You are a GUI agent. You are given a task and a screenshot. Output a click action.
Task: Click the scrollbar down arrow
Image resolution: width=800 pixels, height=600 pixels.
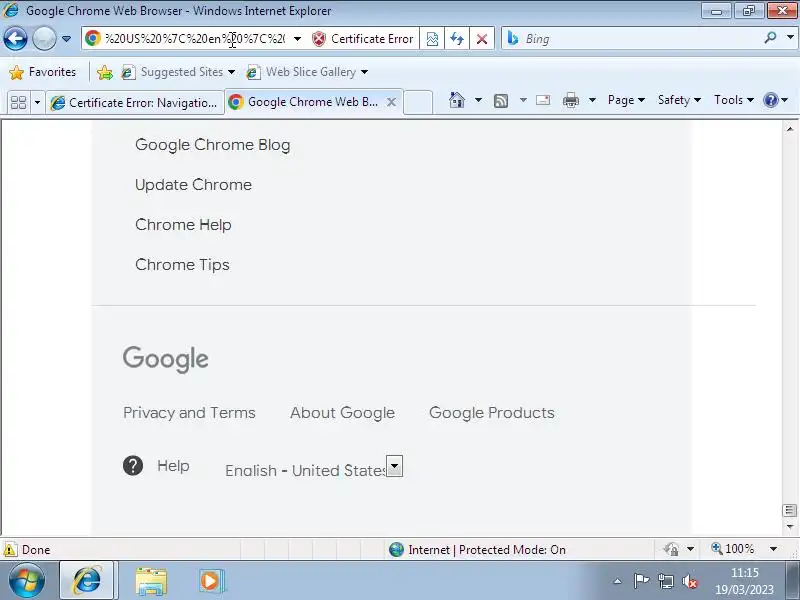(x=790, y=527)
